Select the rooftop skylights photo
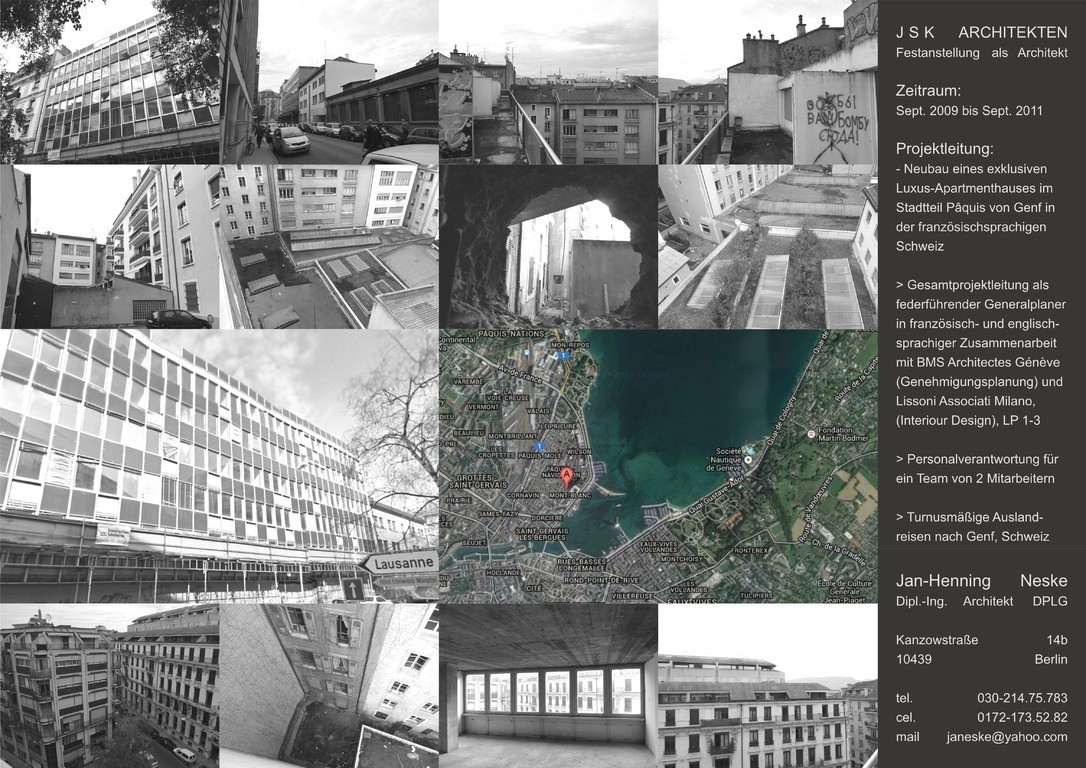The image size is (1086, 768). 768,247
